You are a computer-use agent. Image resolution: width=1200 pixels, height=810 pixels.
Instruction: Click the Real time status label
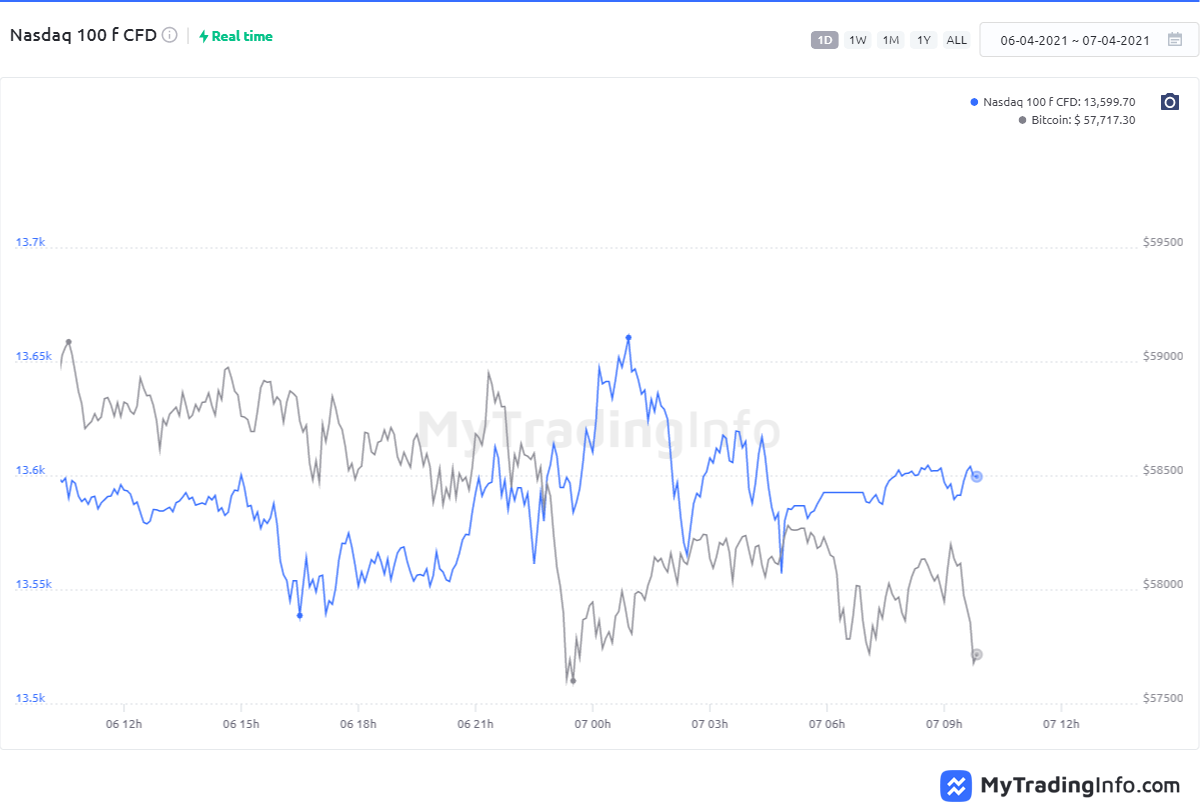click(242, 36)
